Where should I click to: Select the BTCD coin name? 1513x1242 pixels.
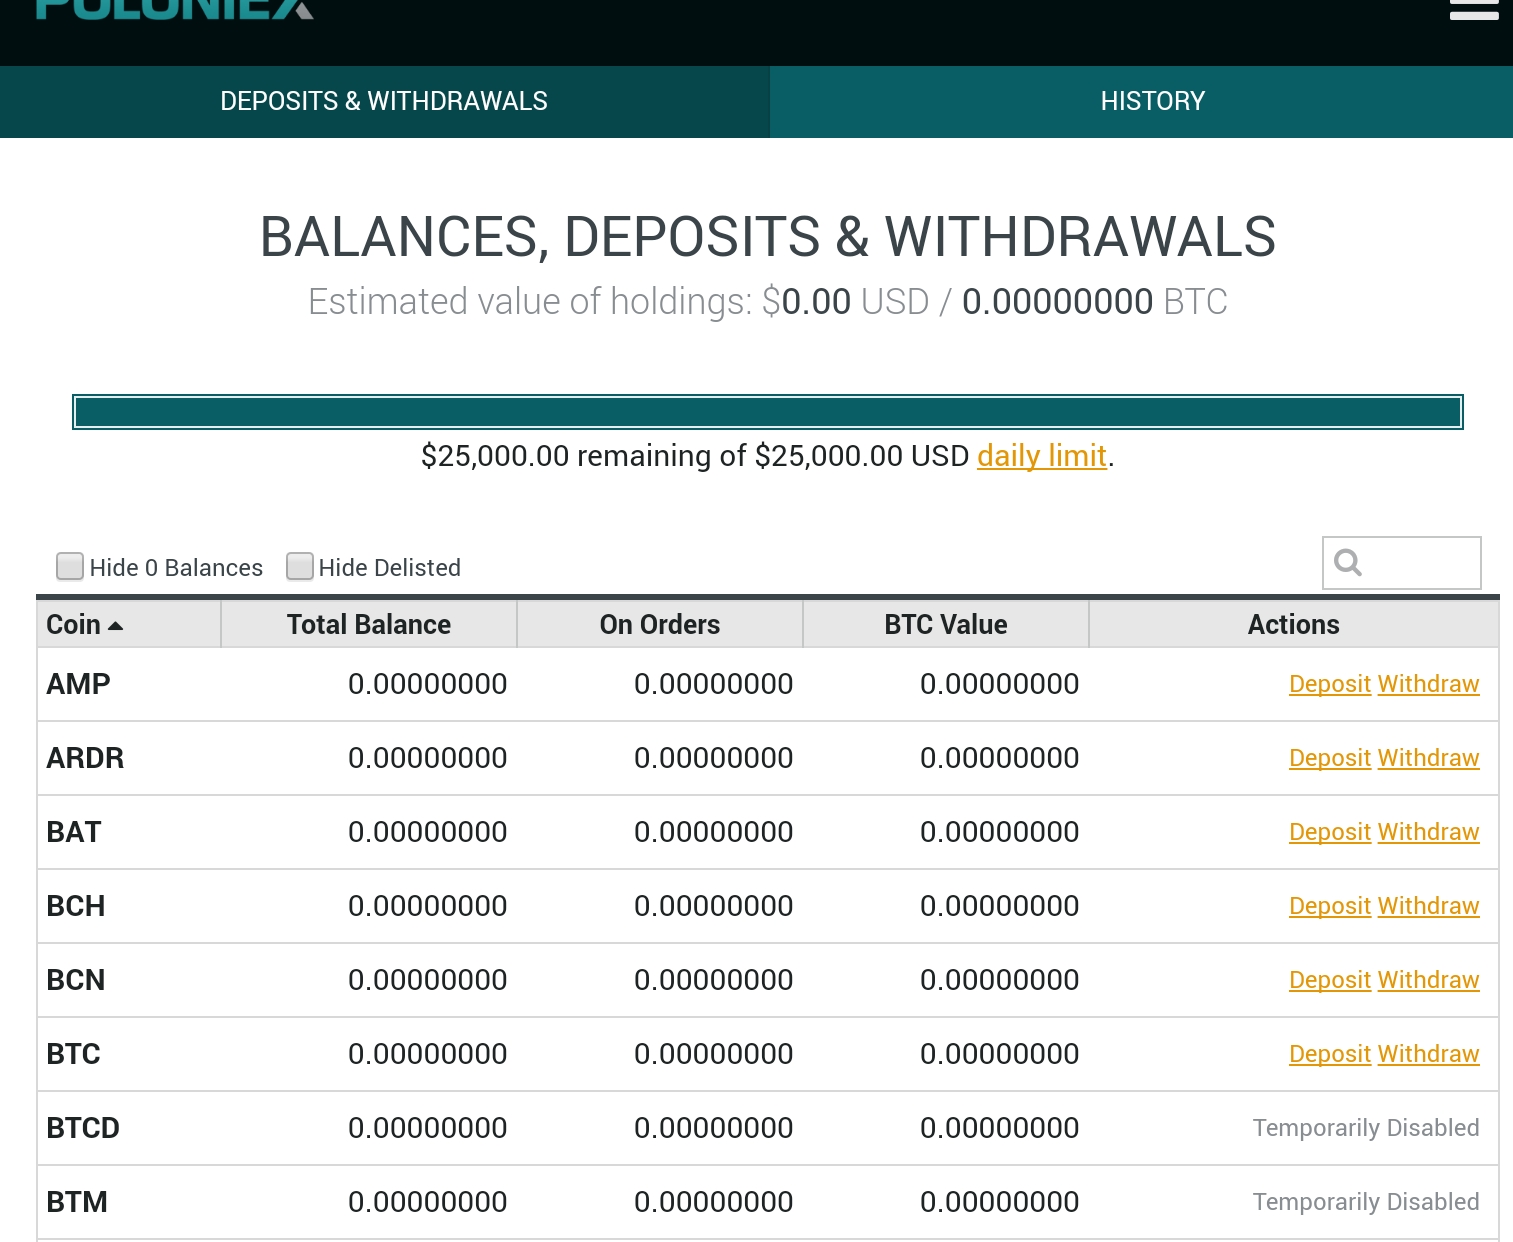(x=83, y=1128)
